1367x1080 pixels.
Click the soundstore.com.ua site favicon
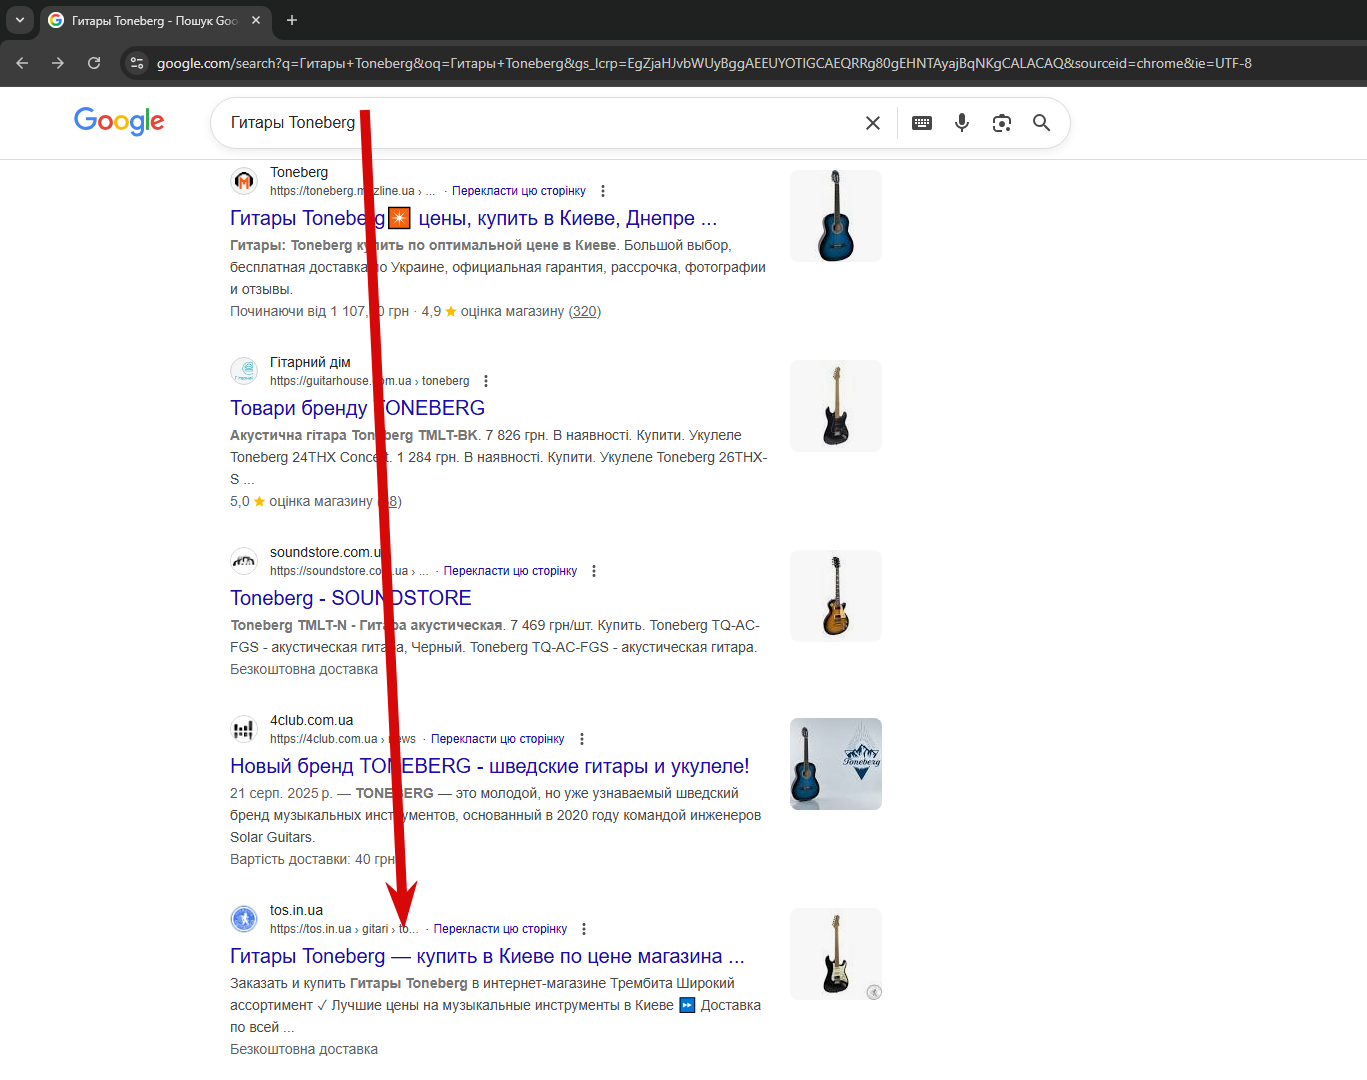[x=244, y=561]
